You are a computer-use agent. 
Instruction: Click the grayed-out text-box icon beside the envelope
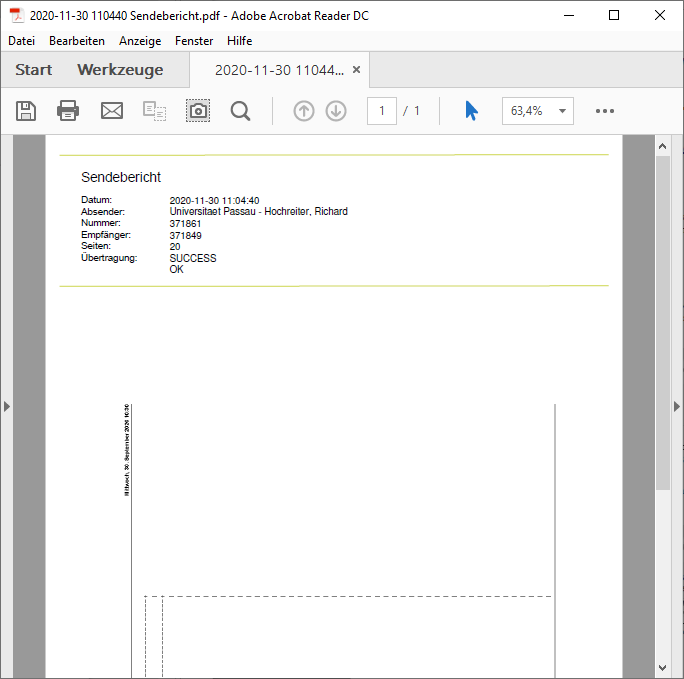point(154,111)
